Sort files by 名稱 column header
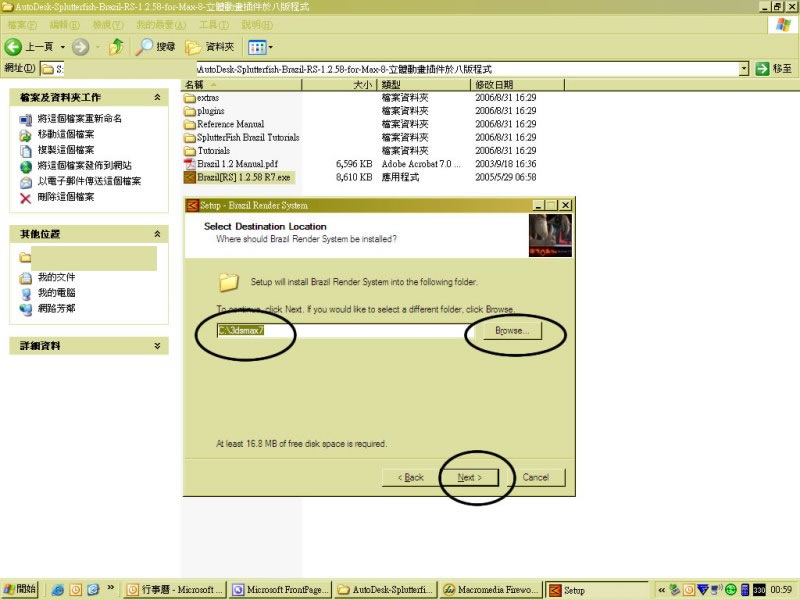This screenshot has height=600, width=800. [241, 85]
